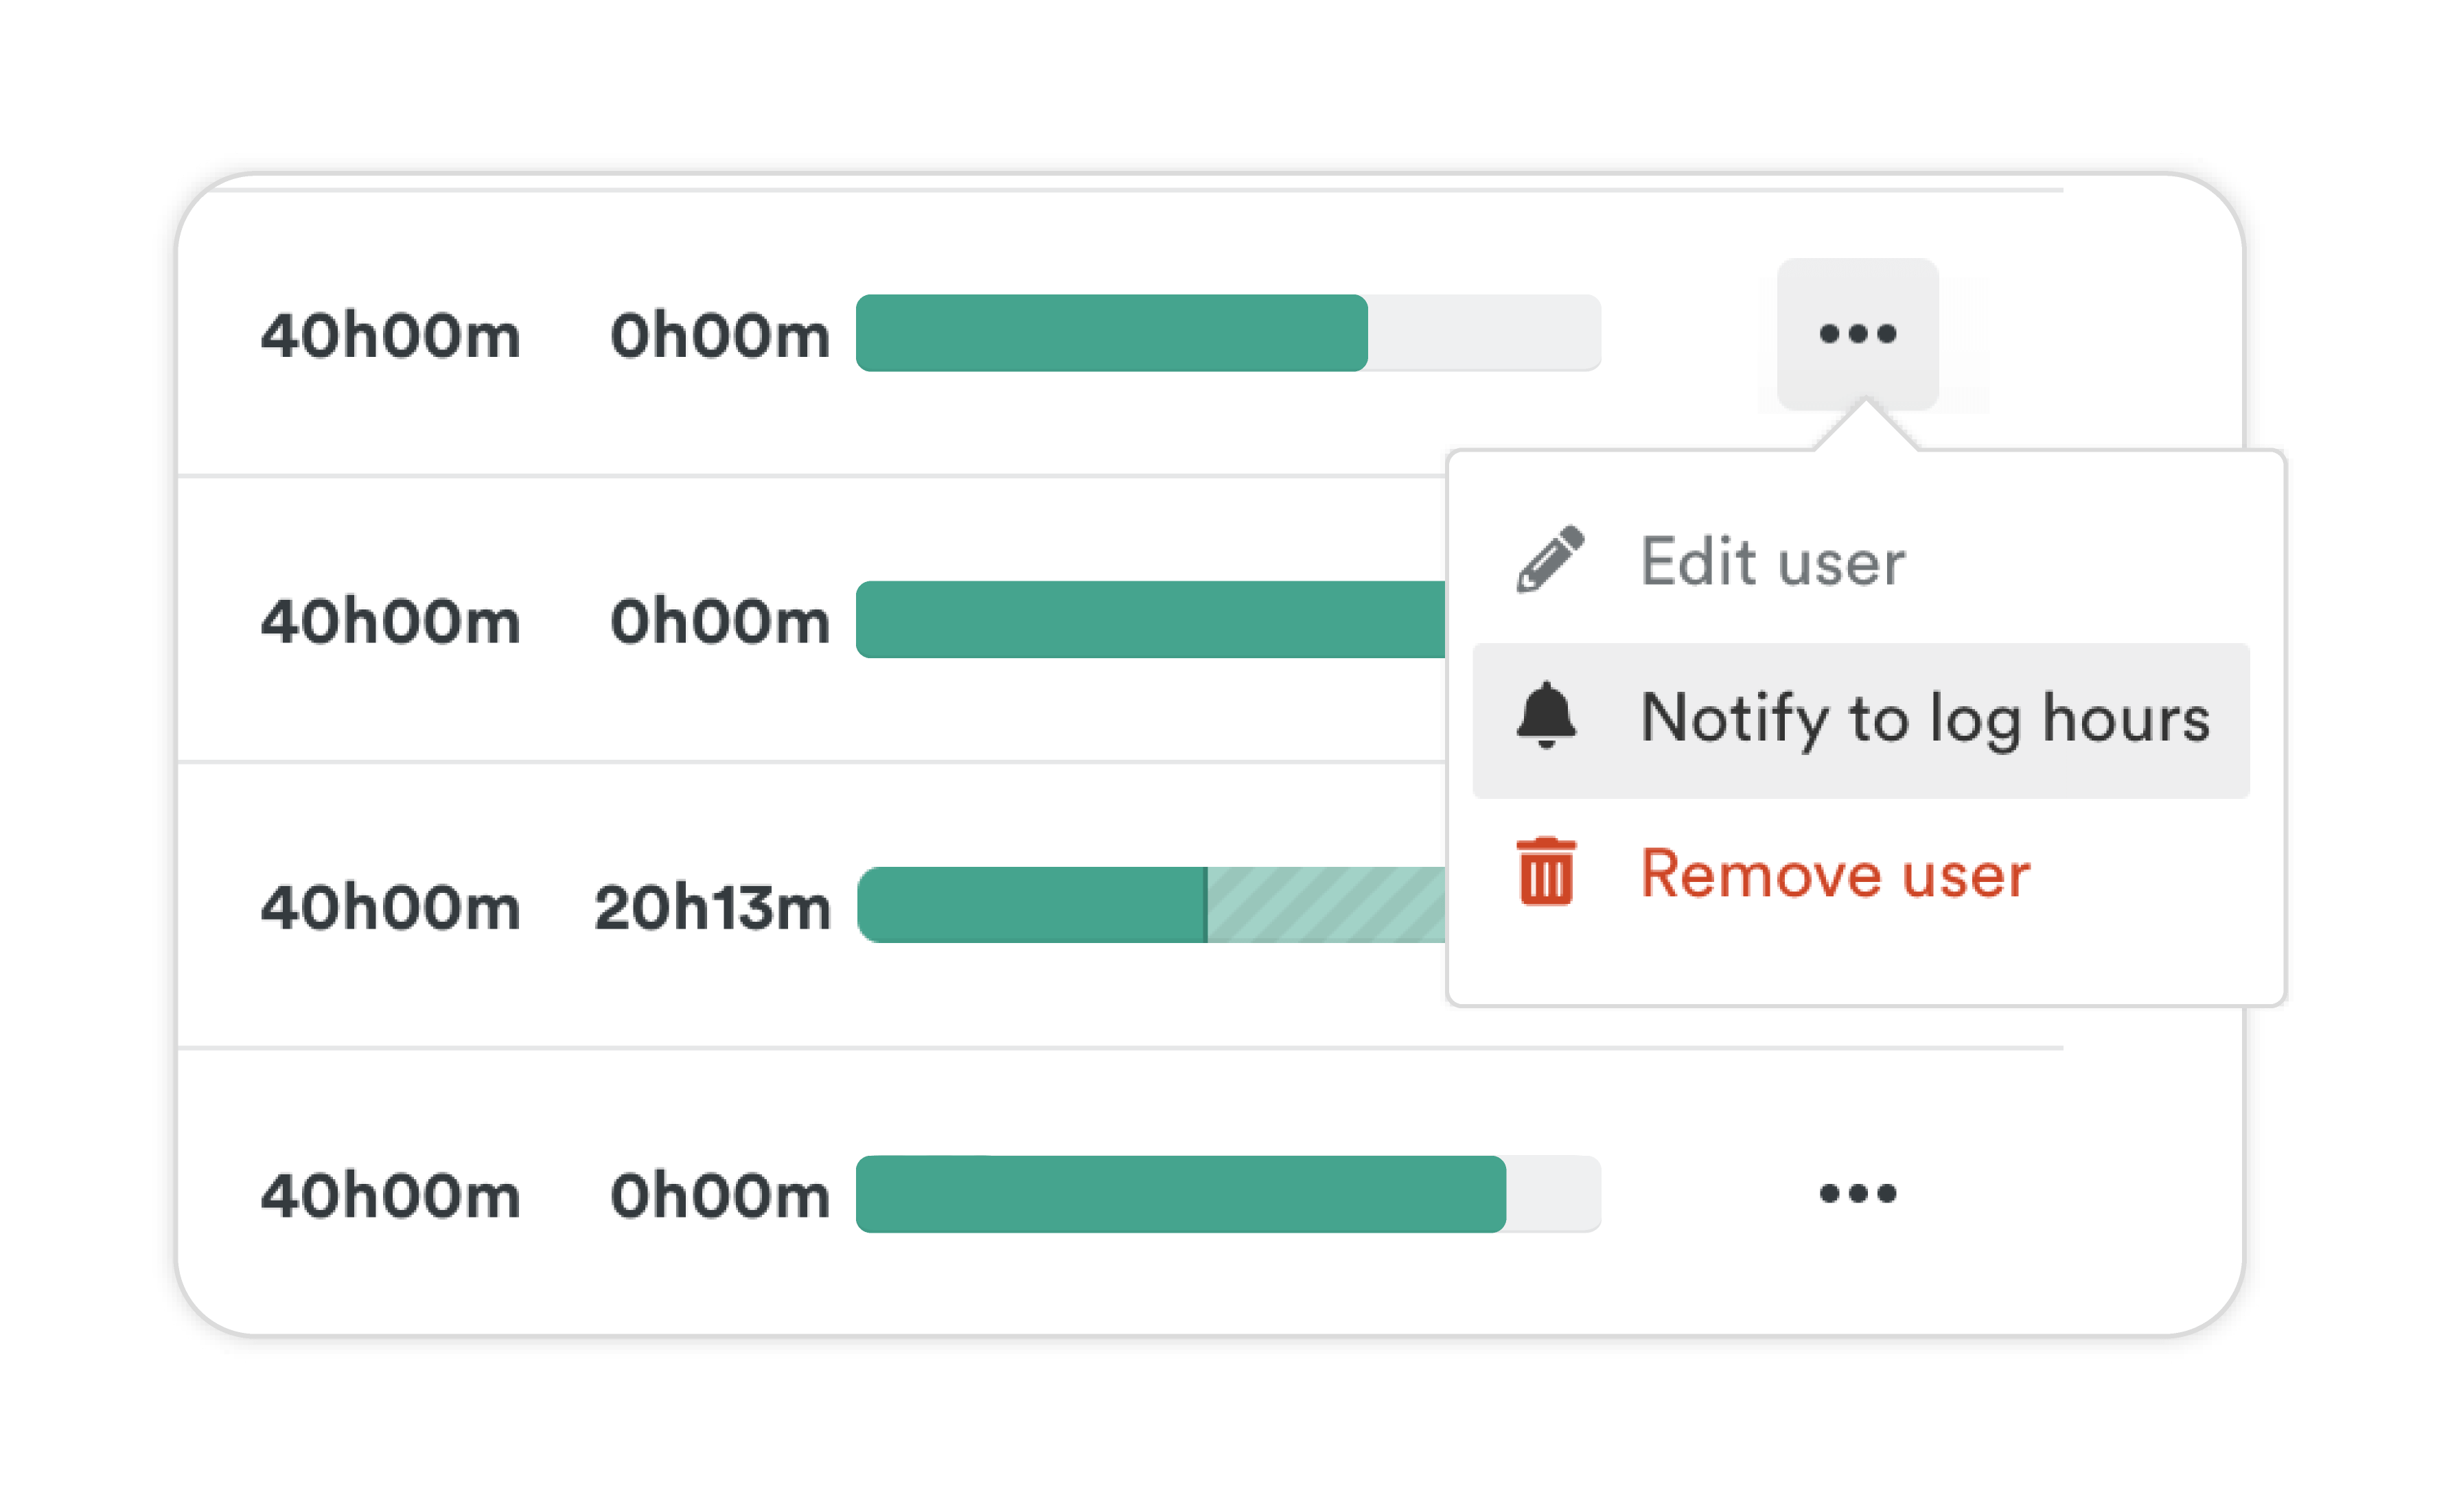
Task: Click the solid green part of 20h13m bar
Action: 1031,905
